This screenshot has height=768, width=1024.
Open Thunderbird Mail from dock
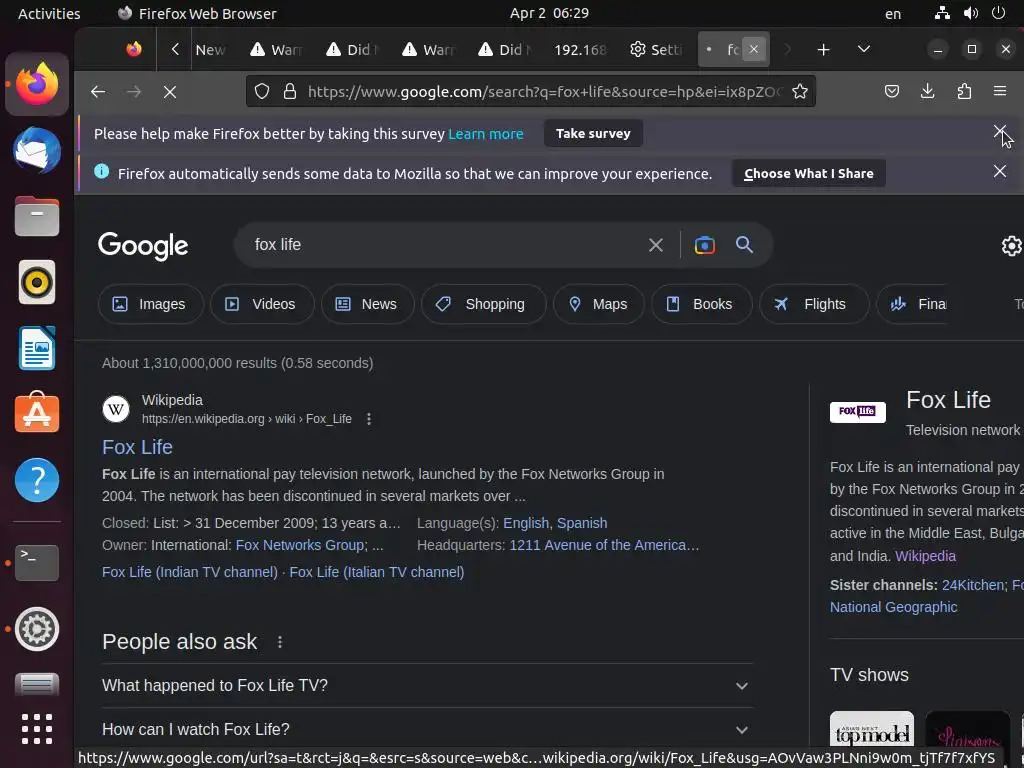click(37, 150)
